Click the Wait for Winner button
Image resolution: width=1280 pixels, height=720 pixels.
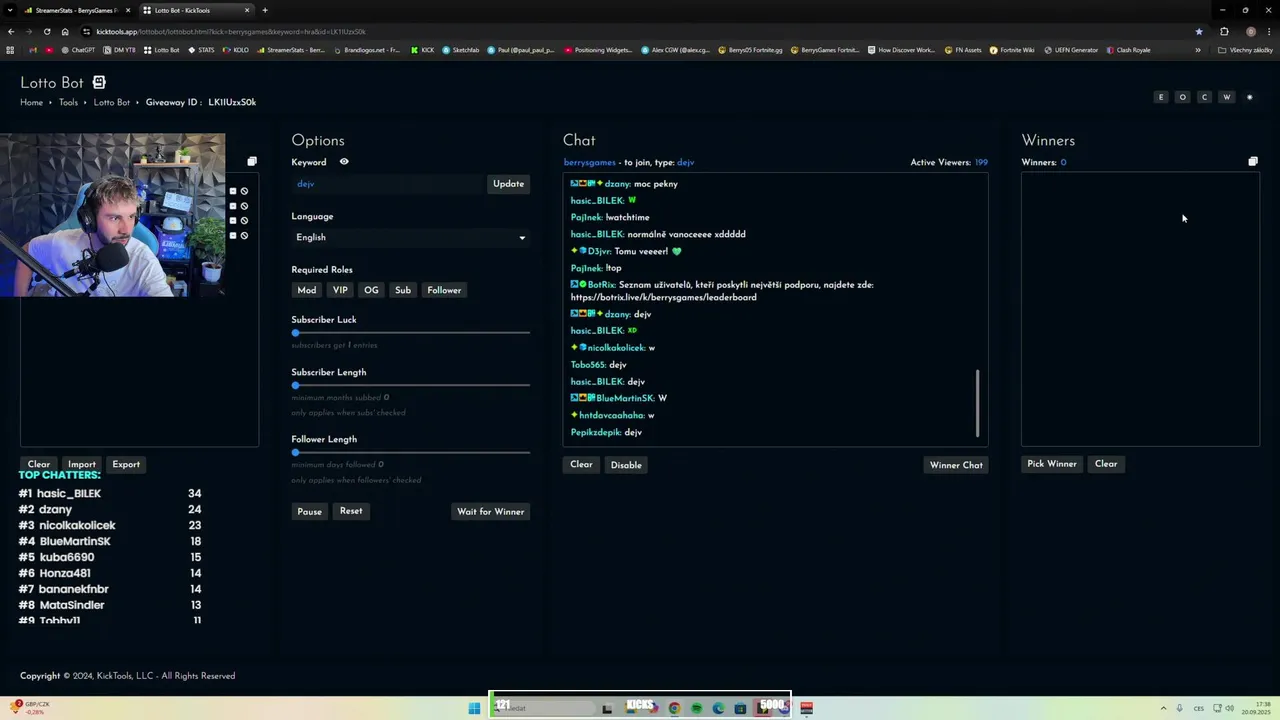tap(490, 511)
